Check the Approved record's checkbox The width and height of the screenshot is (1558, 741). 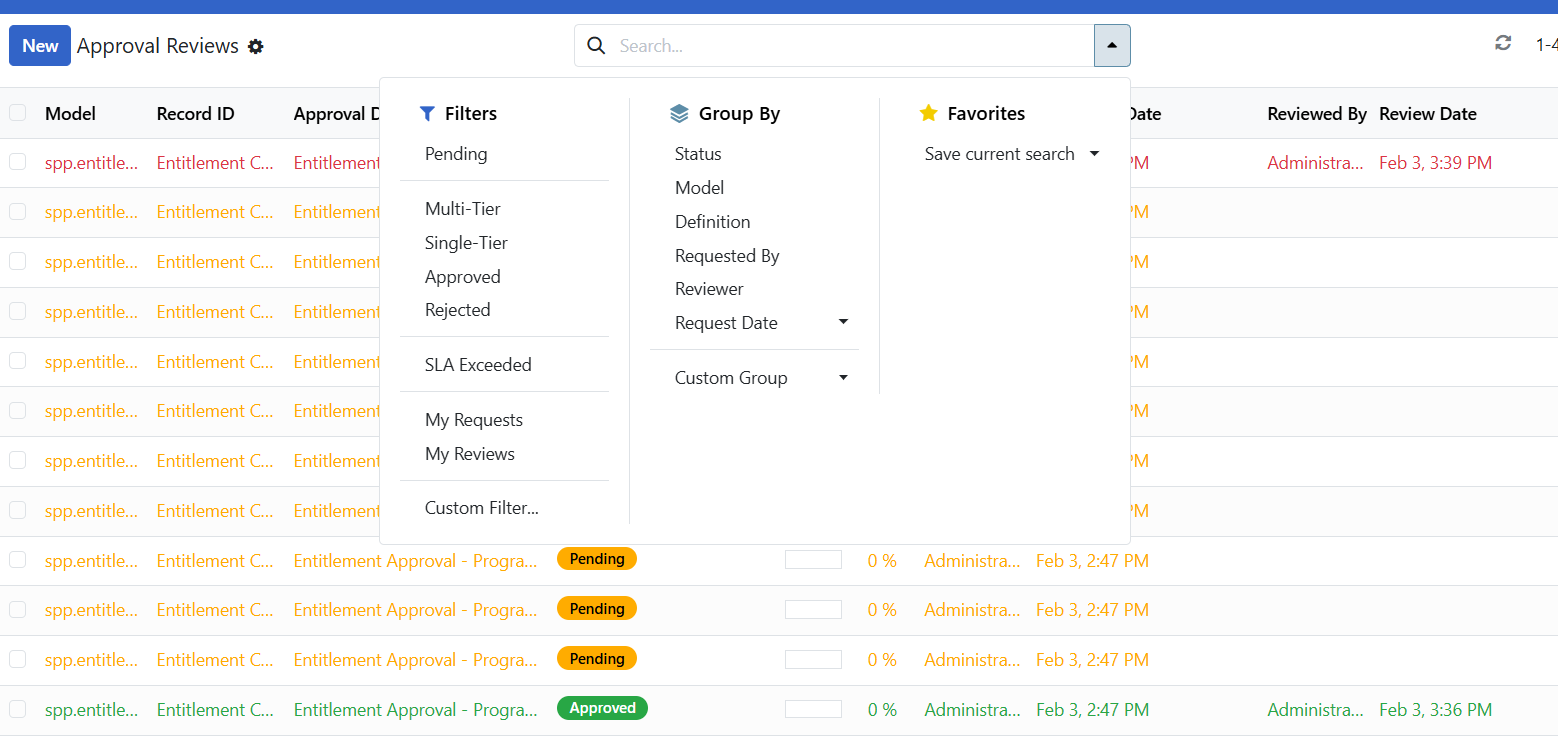point(17,709)
